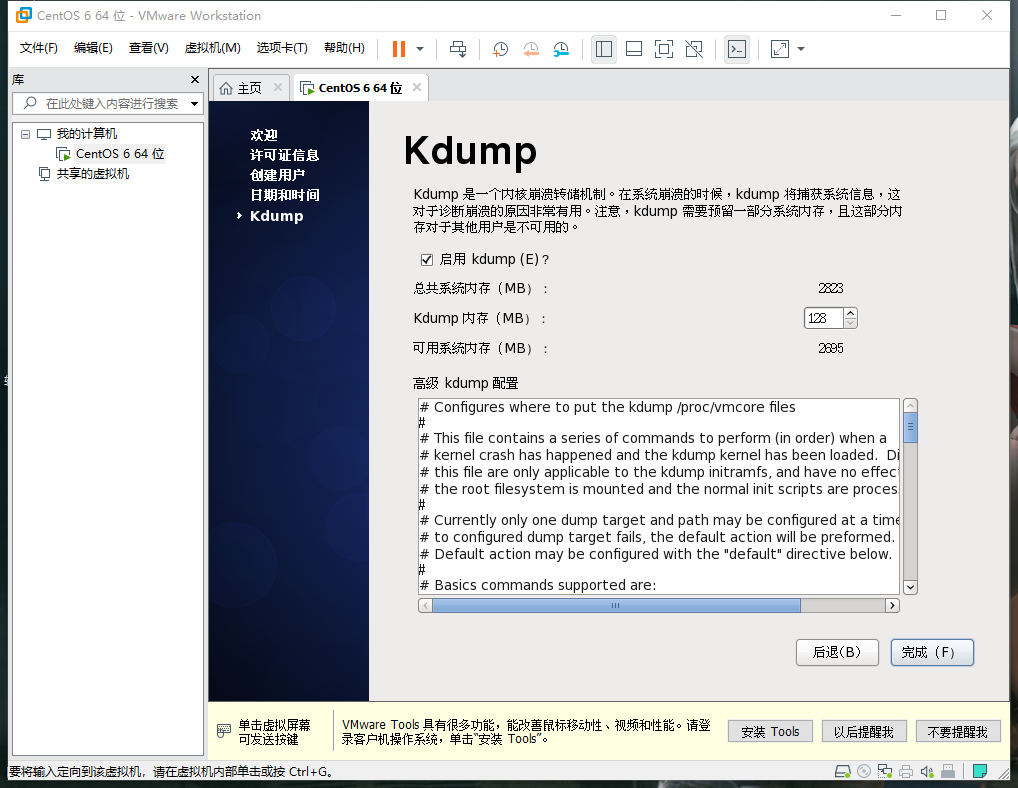Click the horizontal scrollbar left arrow

click(x=425, y=606)
